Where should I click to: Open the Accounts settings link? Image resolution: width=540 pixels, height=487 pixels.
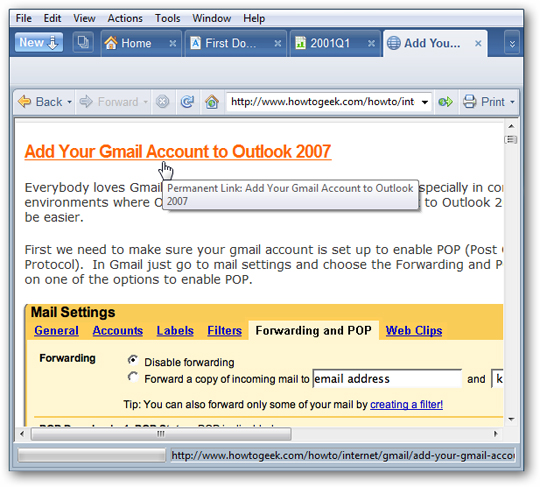coord(117,331)
